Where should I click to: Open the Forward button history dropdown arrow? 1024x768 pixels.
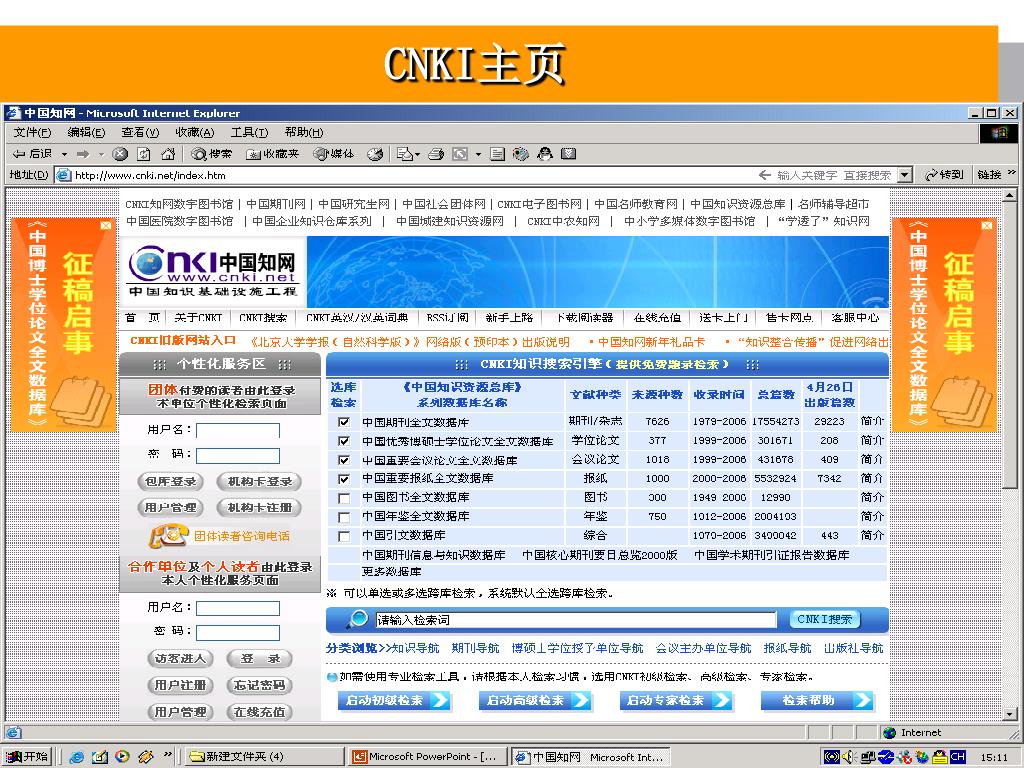[x=101, y=154]
